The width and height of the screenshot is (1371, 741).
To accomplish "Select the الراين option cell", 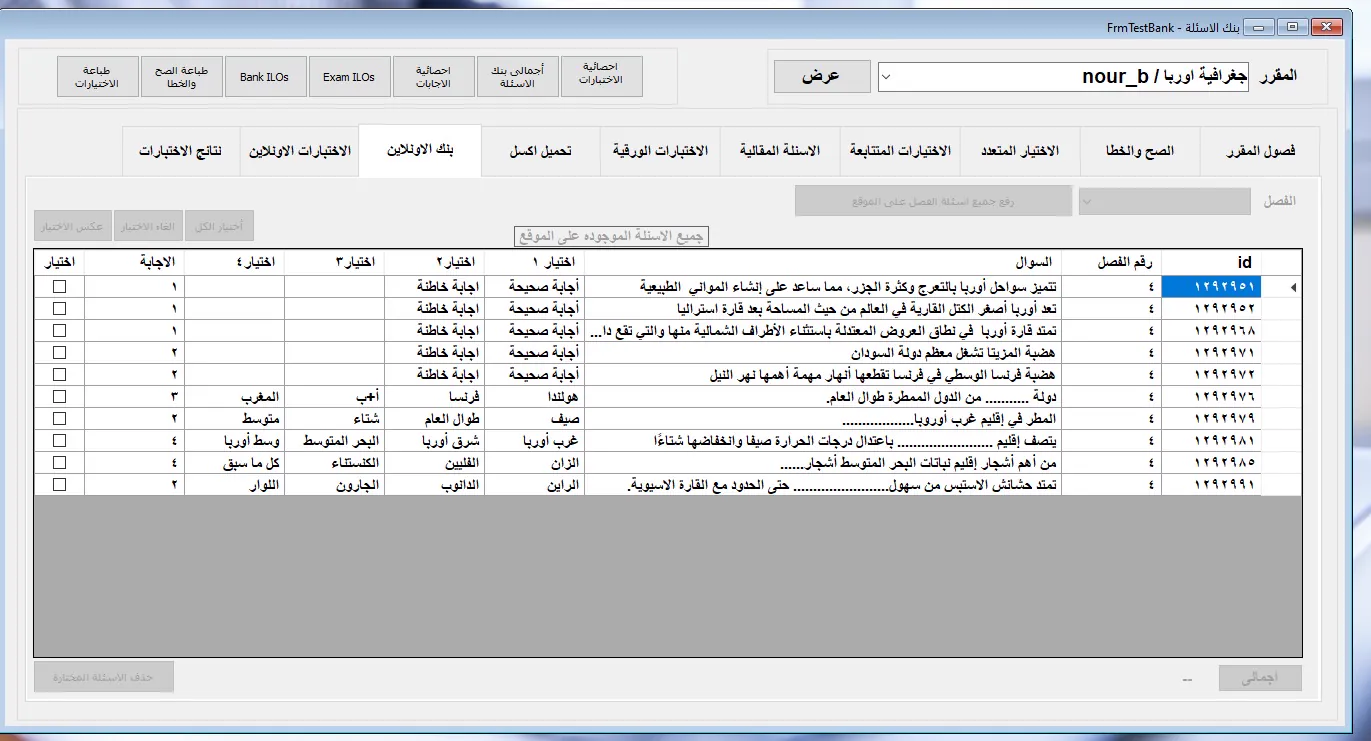I will pyautogui.click(x=534, y=484).
